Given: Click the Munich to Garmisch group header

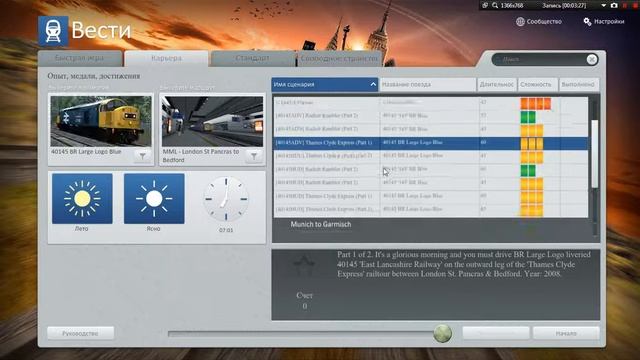Looking at the screenshot, I should point(321,224).
